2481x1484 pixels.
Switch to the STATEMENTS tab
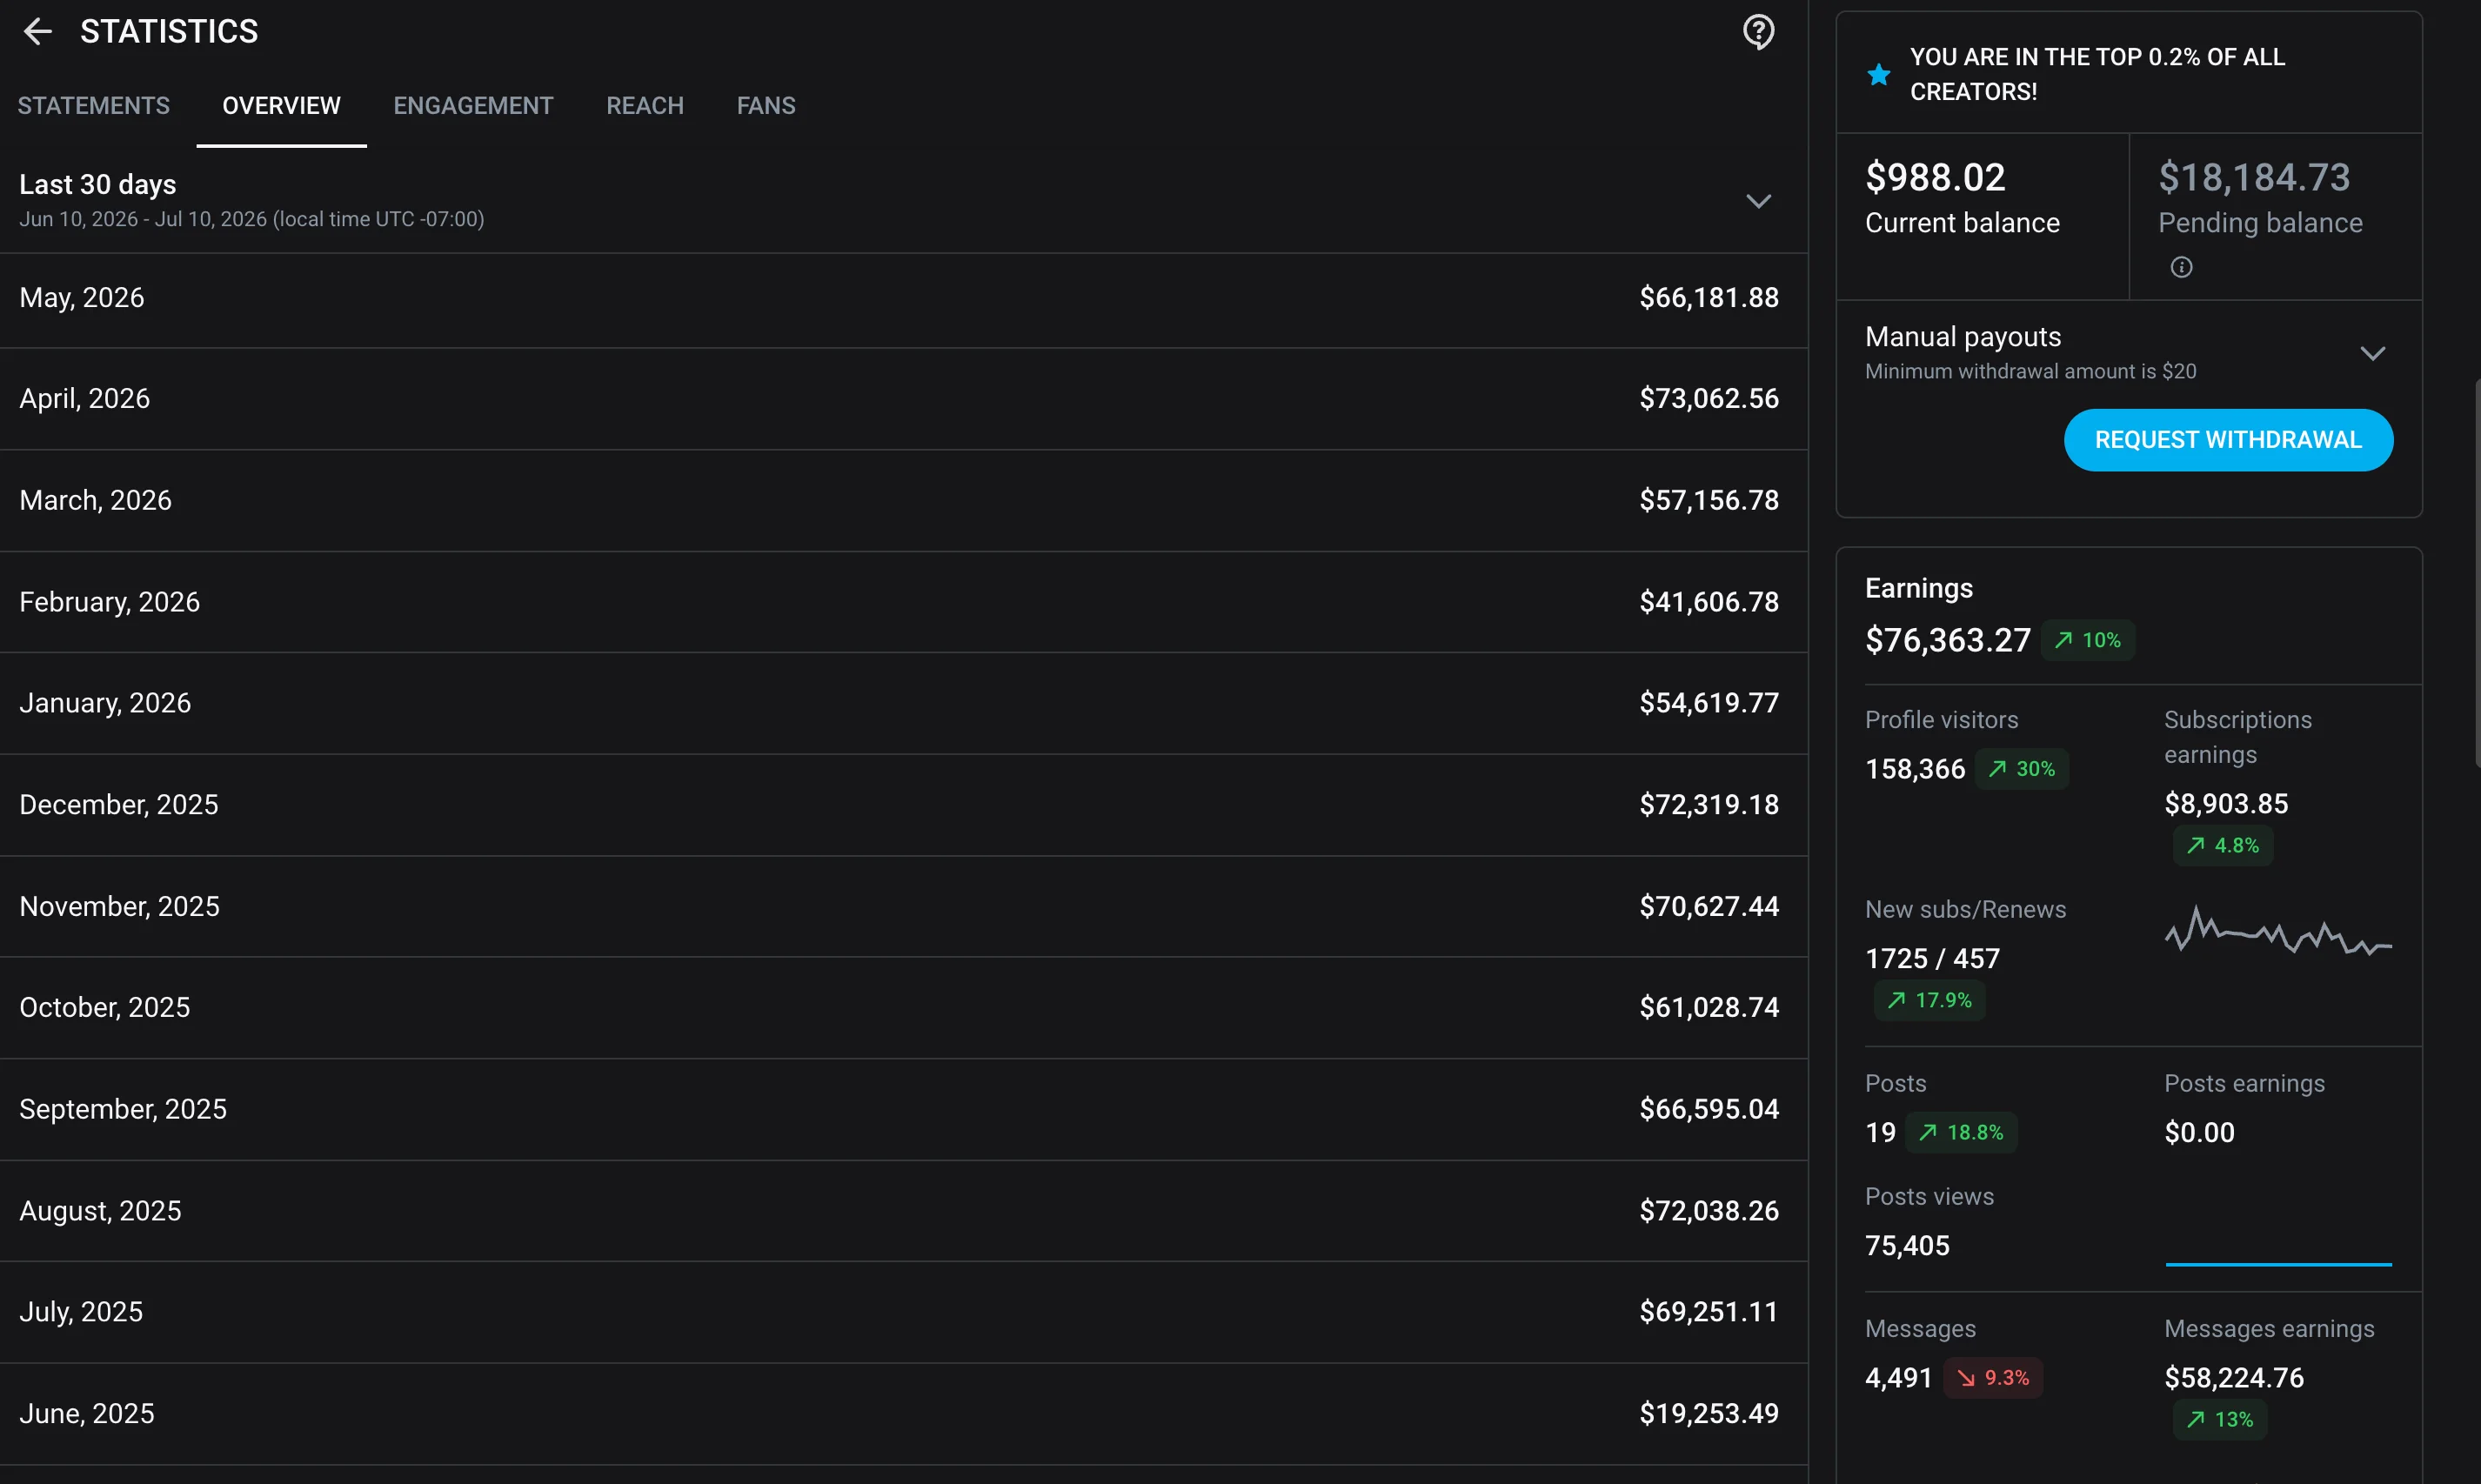93,106
